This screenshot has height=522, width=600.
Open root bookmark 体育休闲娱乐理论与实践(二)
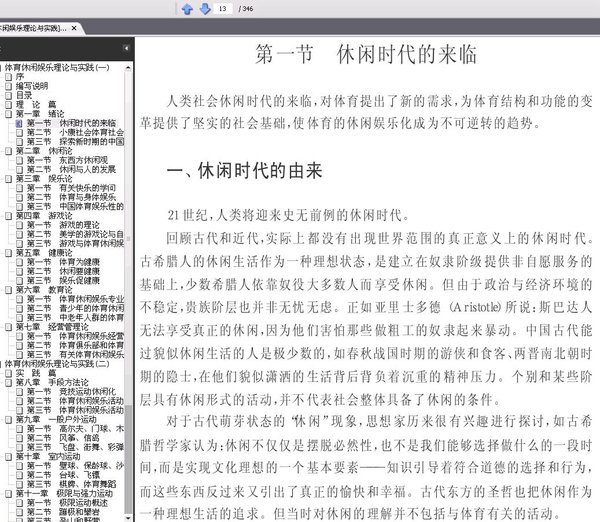[57, 364]
